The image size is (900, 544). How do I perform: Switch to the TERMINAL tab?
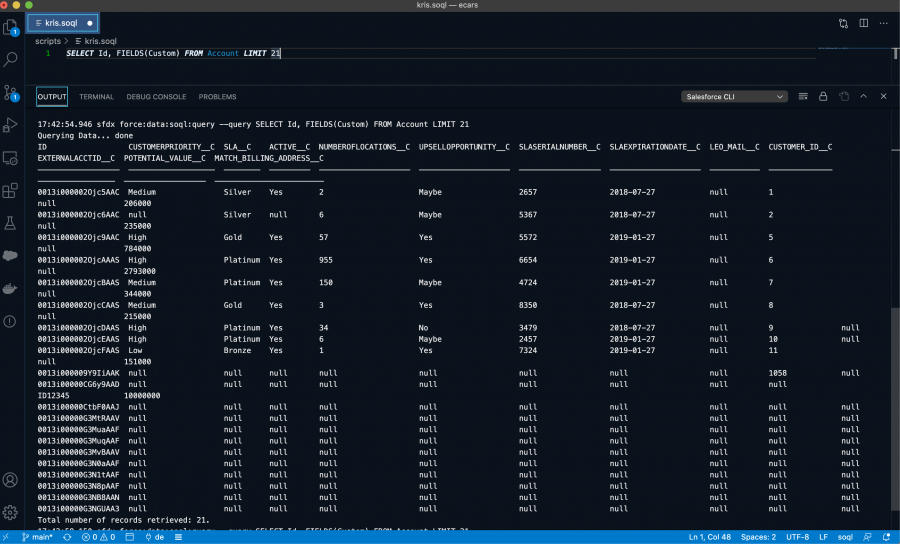click(x=96, y=96)
